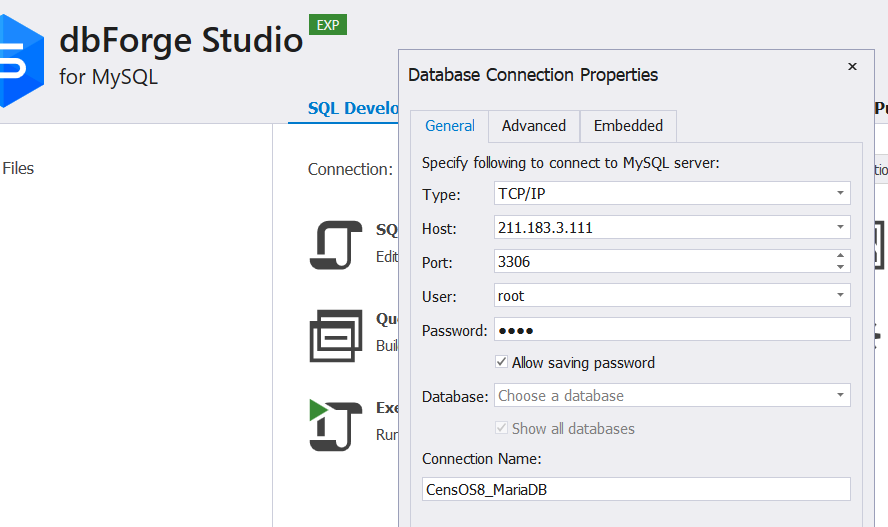The width and height of the screenshot is (888, 527).
Task: Close the Database Connection Properties dialog
Action: [852, 67]
